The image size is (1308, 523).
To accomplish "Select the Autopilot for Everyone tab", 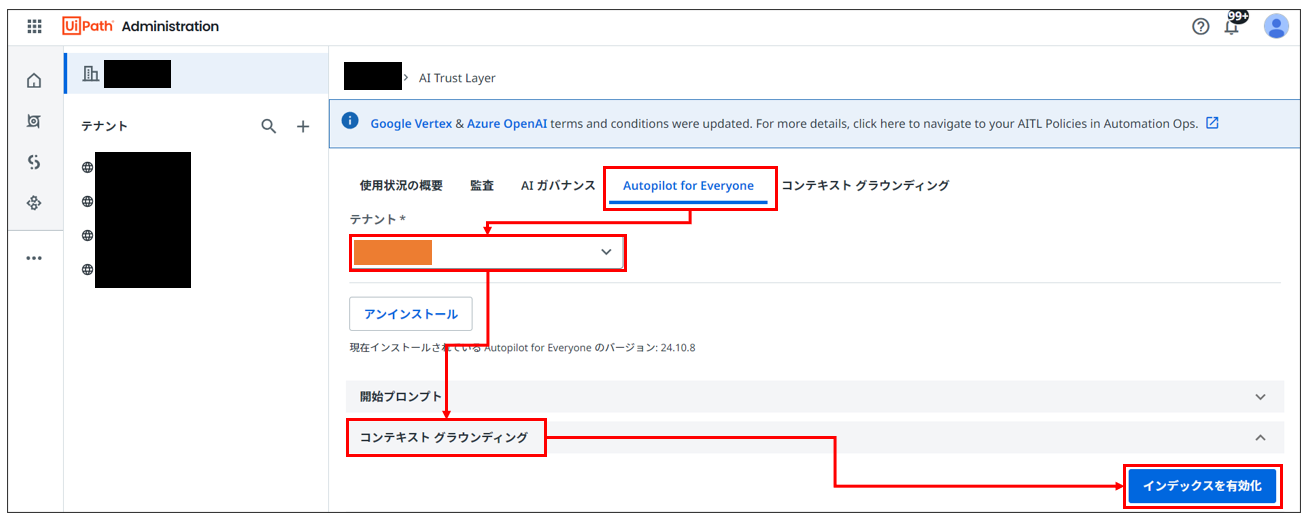I will (x=688, y=186).
